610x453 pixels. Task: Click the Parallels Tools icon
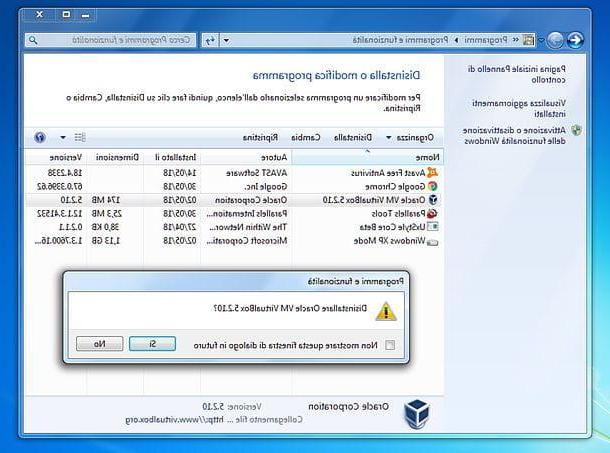[x=432, y=214]
